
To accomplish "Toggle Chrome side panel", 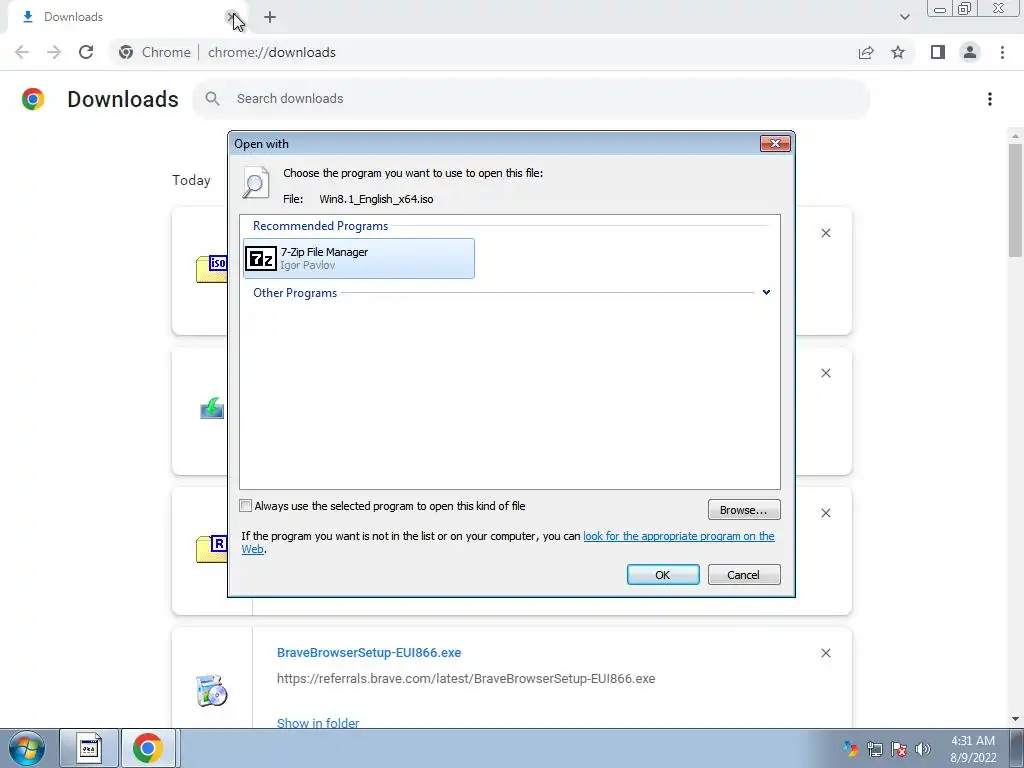I will tap(938, 52).
